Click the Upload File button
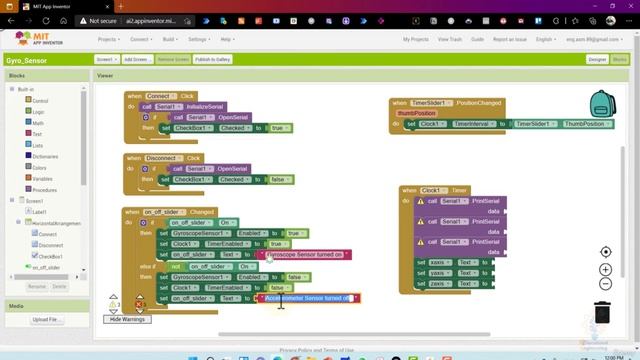This screenshot has width=640, height=360. pos(46,319)
